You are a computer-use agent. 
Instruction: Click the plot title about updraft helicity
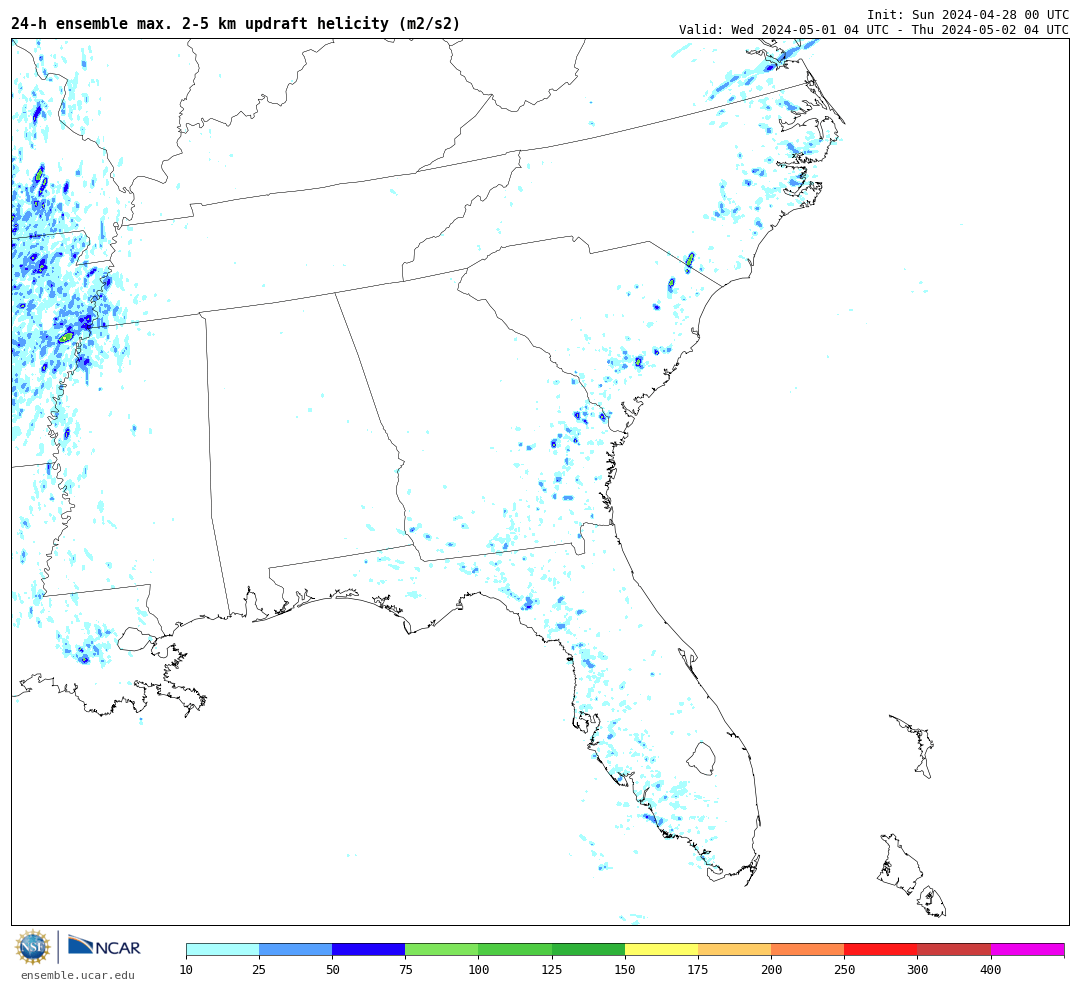236,23
